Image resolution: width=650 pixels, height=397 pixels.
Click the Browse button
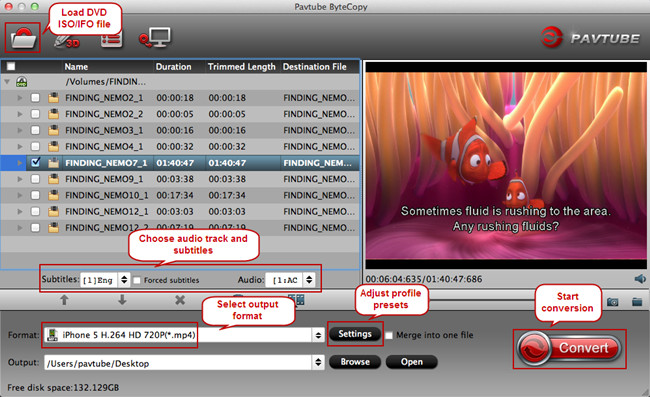click(355, 362)
